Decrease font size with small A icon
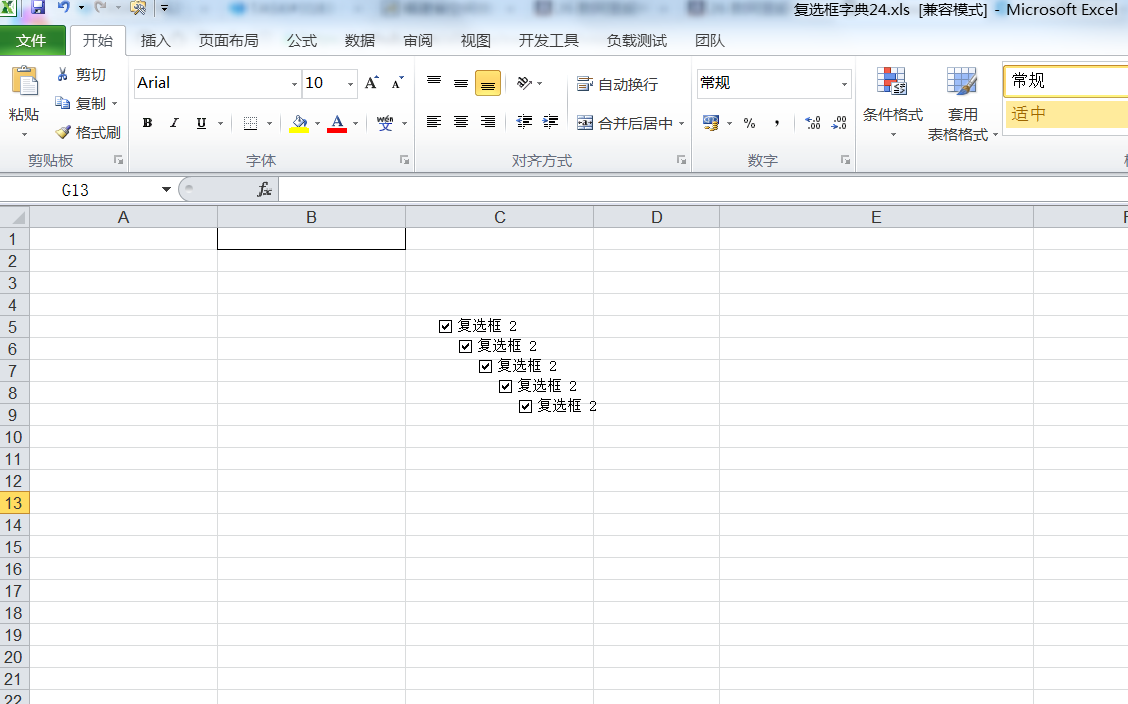Viewport: 1128px width, 704px height. tap(397, 83)
